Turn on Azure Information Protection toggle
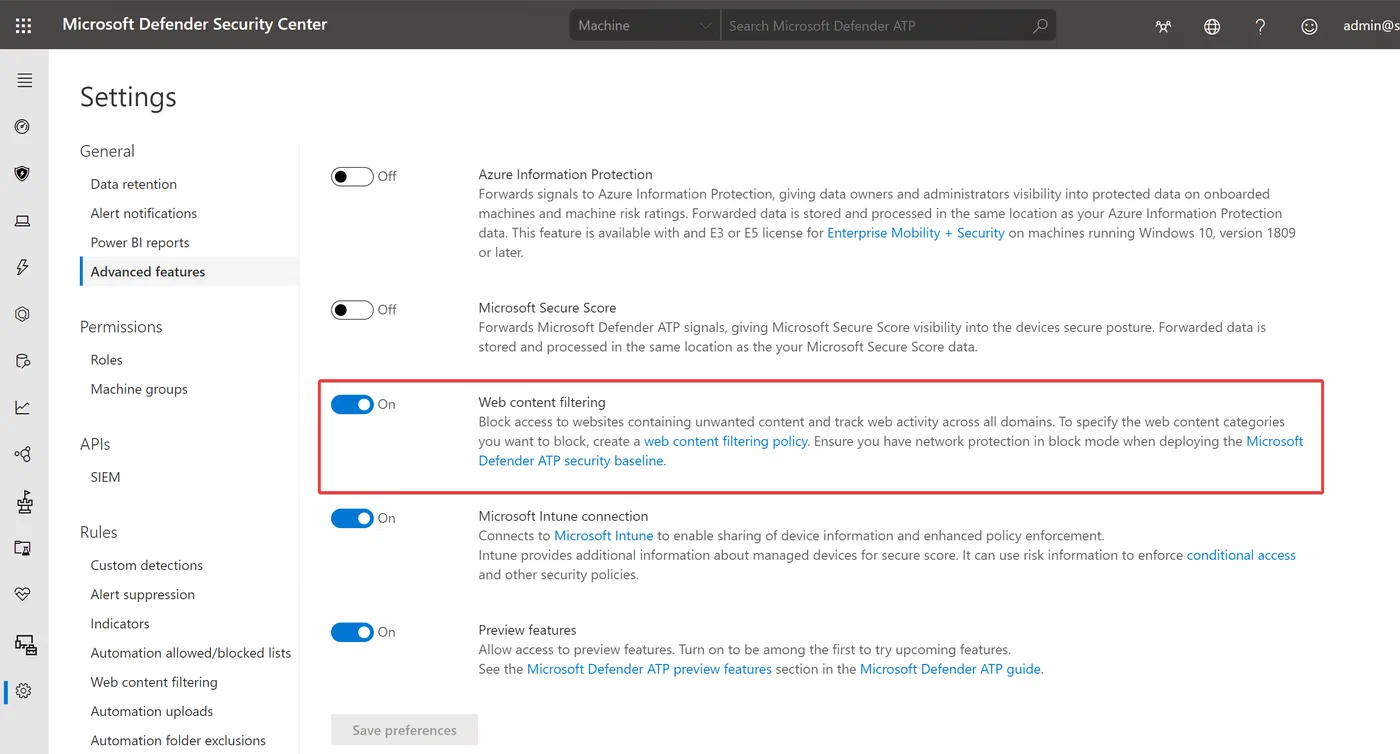 pyautogui.click(x=352, y=176)
